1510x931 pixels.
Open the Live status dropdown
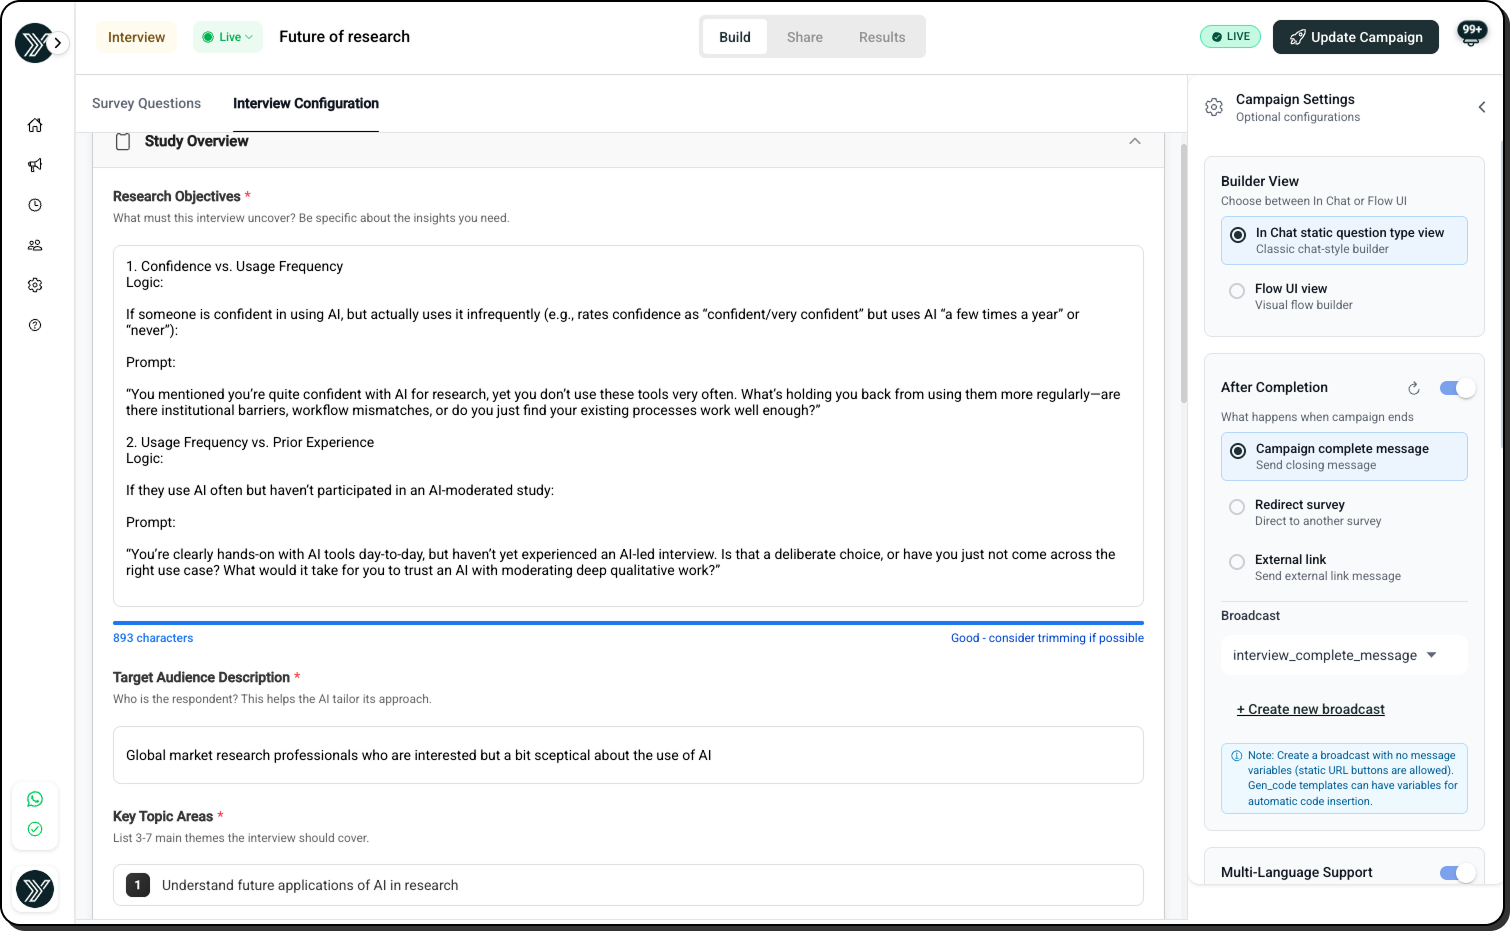click(228, 37)
